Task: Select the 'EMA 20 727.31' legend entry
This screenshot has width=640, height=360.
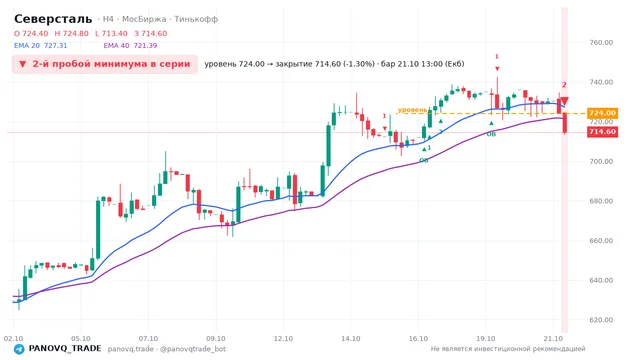Action: [x=40, y=45]
